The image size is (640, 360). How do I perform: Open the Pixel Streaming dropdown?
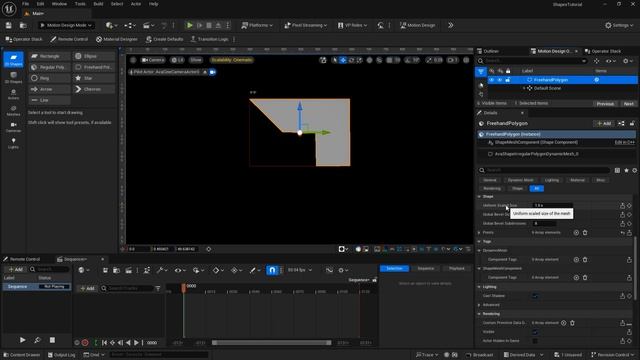[306, 25]
